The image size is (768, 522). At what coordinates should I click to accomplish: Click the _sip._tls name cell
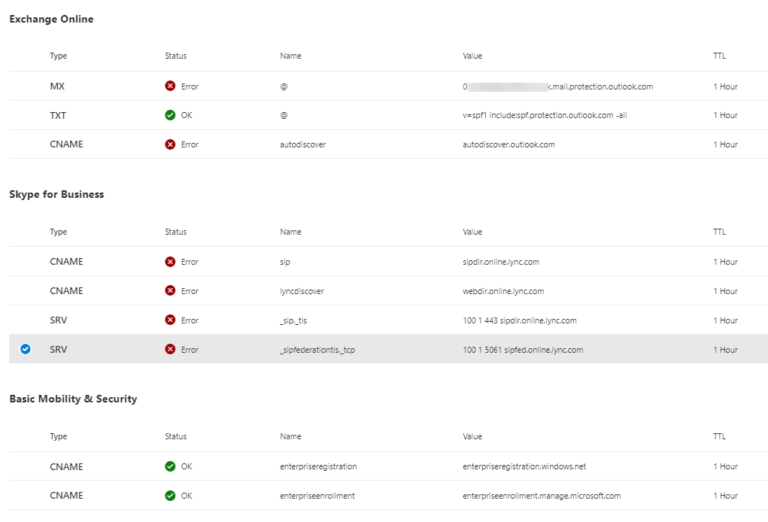point(293,321)
